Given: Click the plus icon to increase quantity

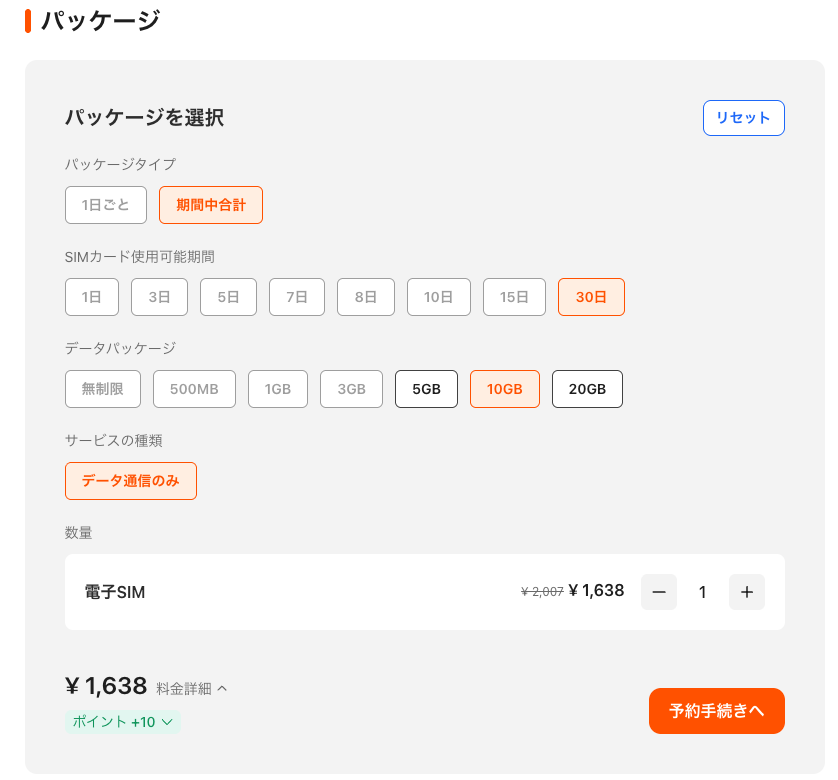Looking at the screenshot, I should [x=747, y=592].
